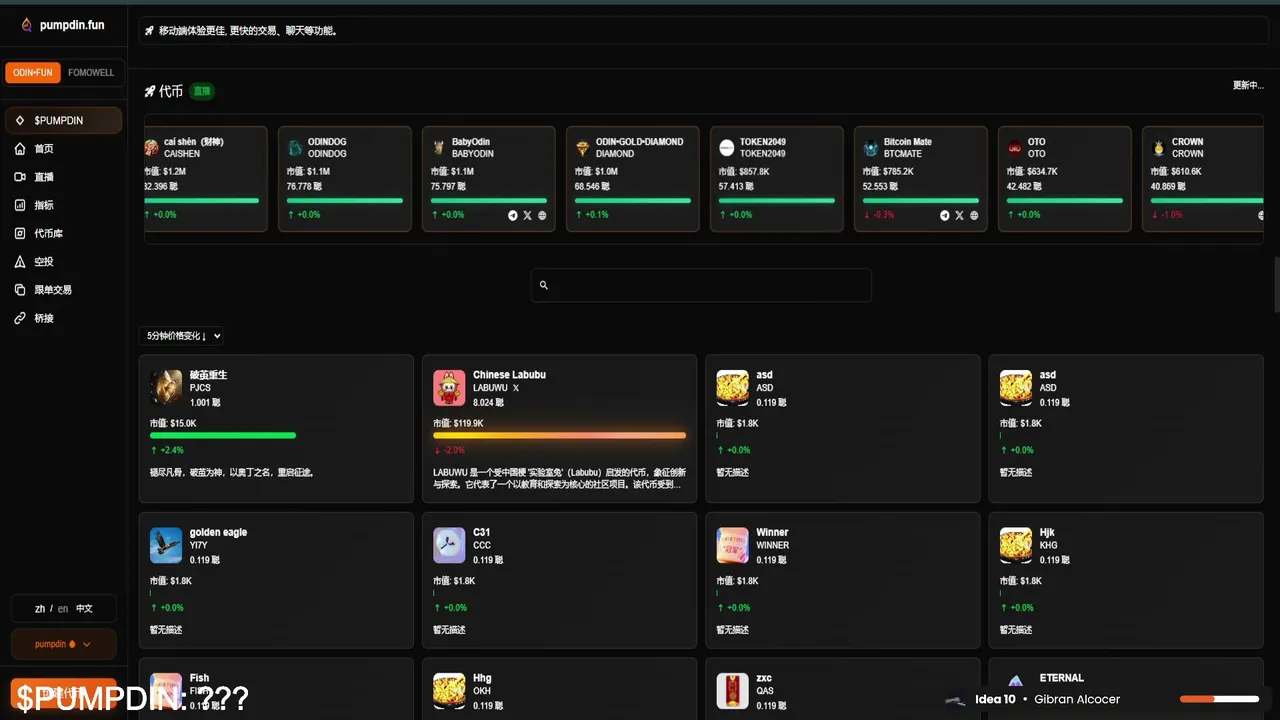Click the Hhg token thumbnail
Screen dimensions: 1280x720
[x=449, y=691]
